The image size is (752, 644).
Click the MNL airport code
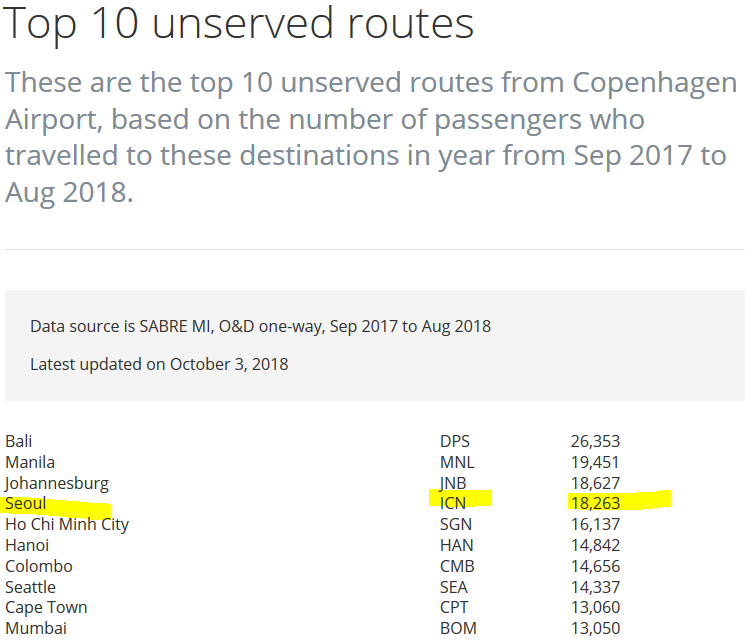click(x=457, y=462)
